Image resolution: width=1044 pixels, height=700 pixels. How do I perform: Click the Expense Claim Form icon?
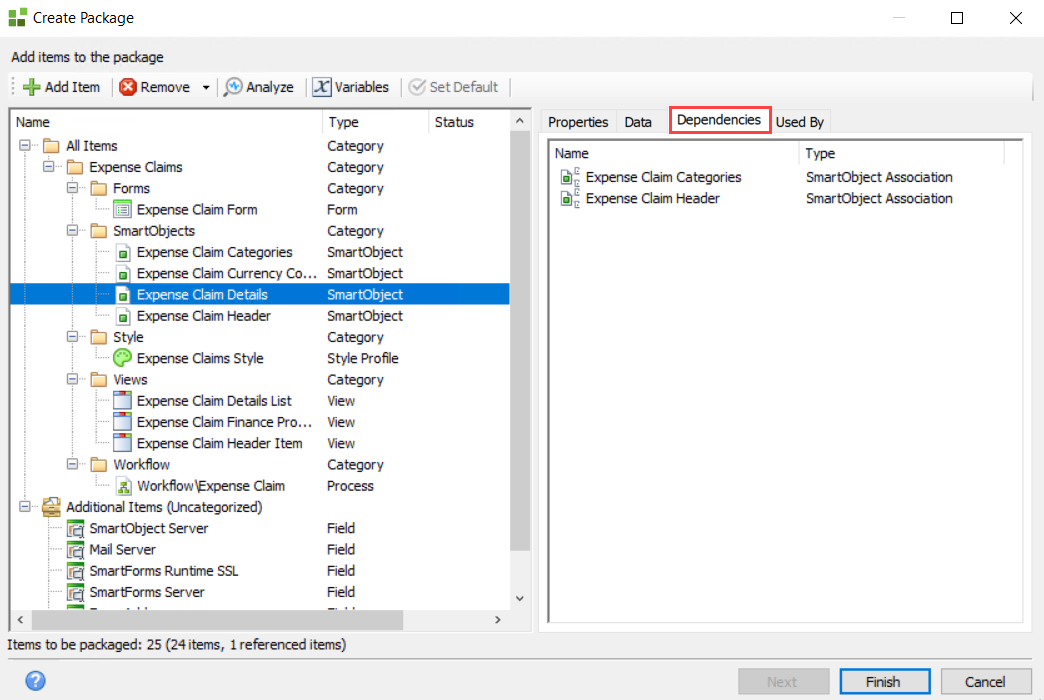pos(123,210)
